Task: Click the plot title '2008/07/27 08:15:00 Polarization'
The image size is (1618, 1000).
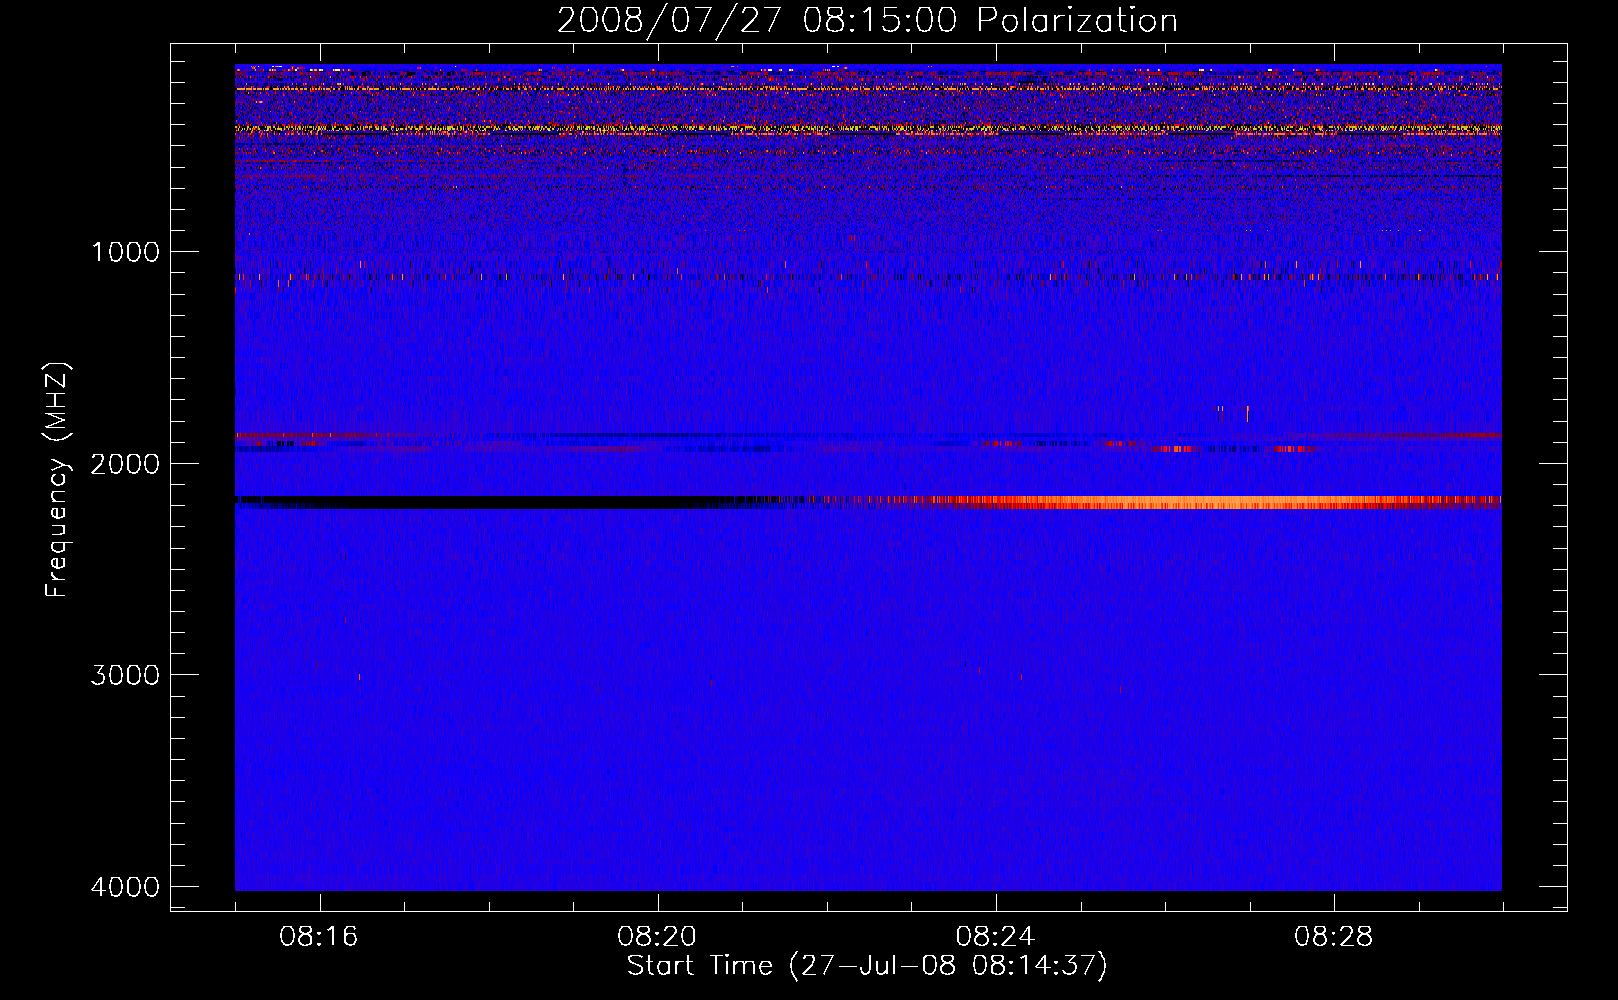Action: 867,20
